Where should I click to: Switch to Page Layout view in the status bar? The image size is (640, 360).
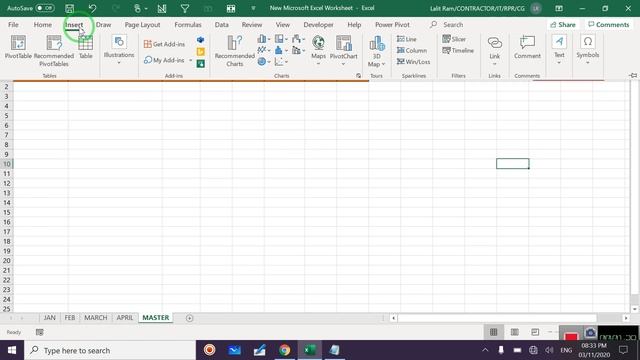click(515, 332)
